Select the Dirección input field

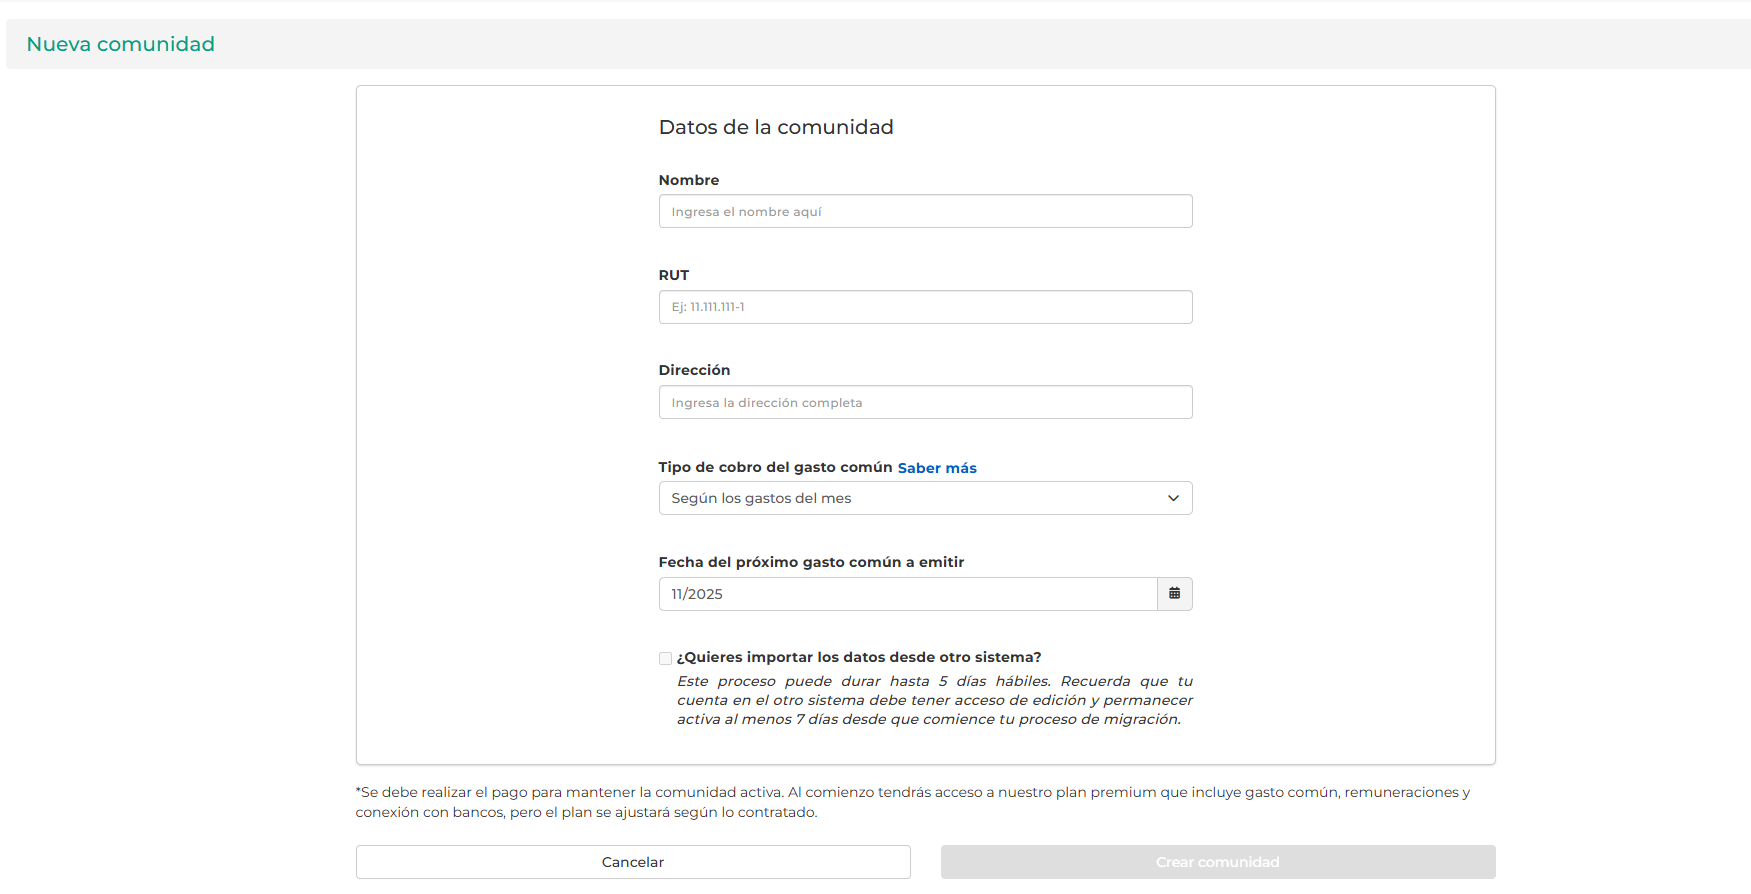pos(925,403)
